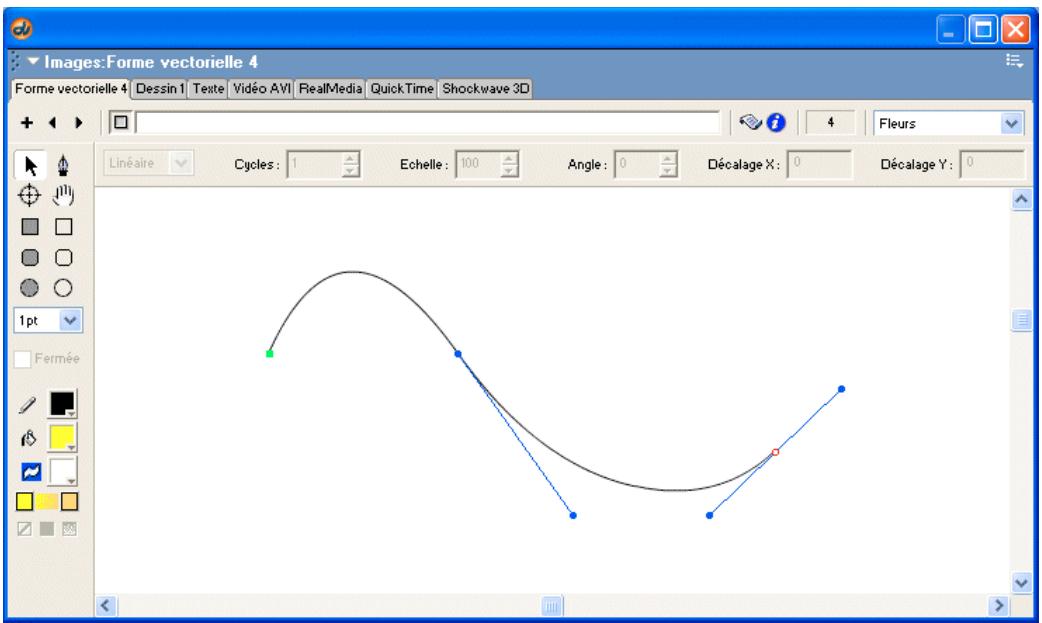The width and height of the screenshot is (1042, 623).
Task: Click the Director logo in title bar
Action: click(22, 29)
